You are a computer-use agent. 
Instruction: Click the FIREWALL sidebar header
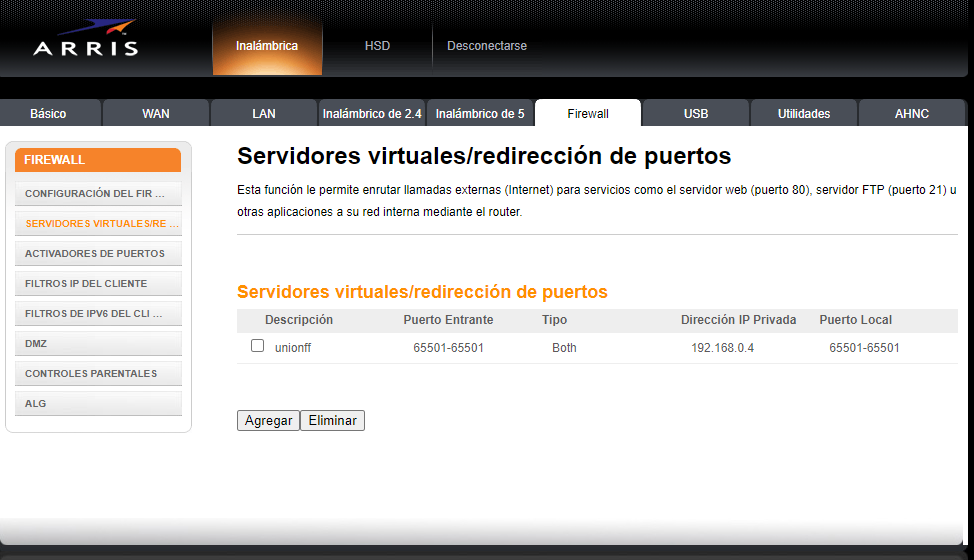(x=98, y=160)
